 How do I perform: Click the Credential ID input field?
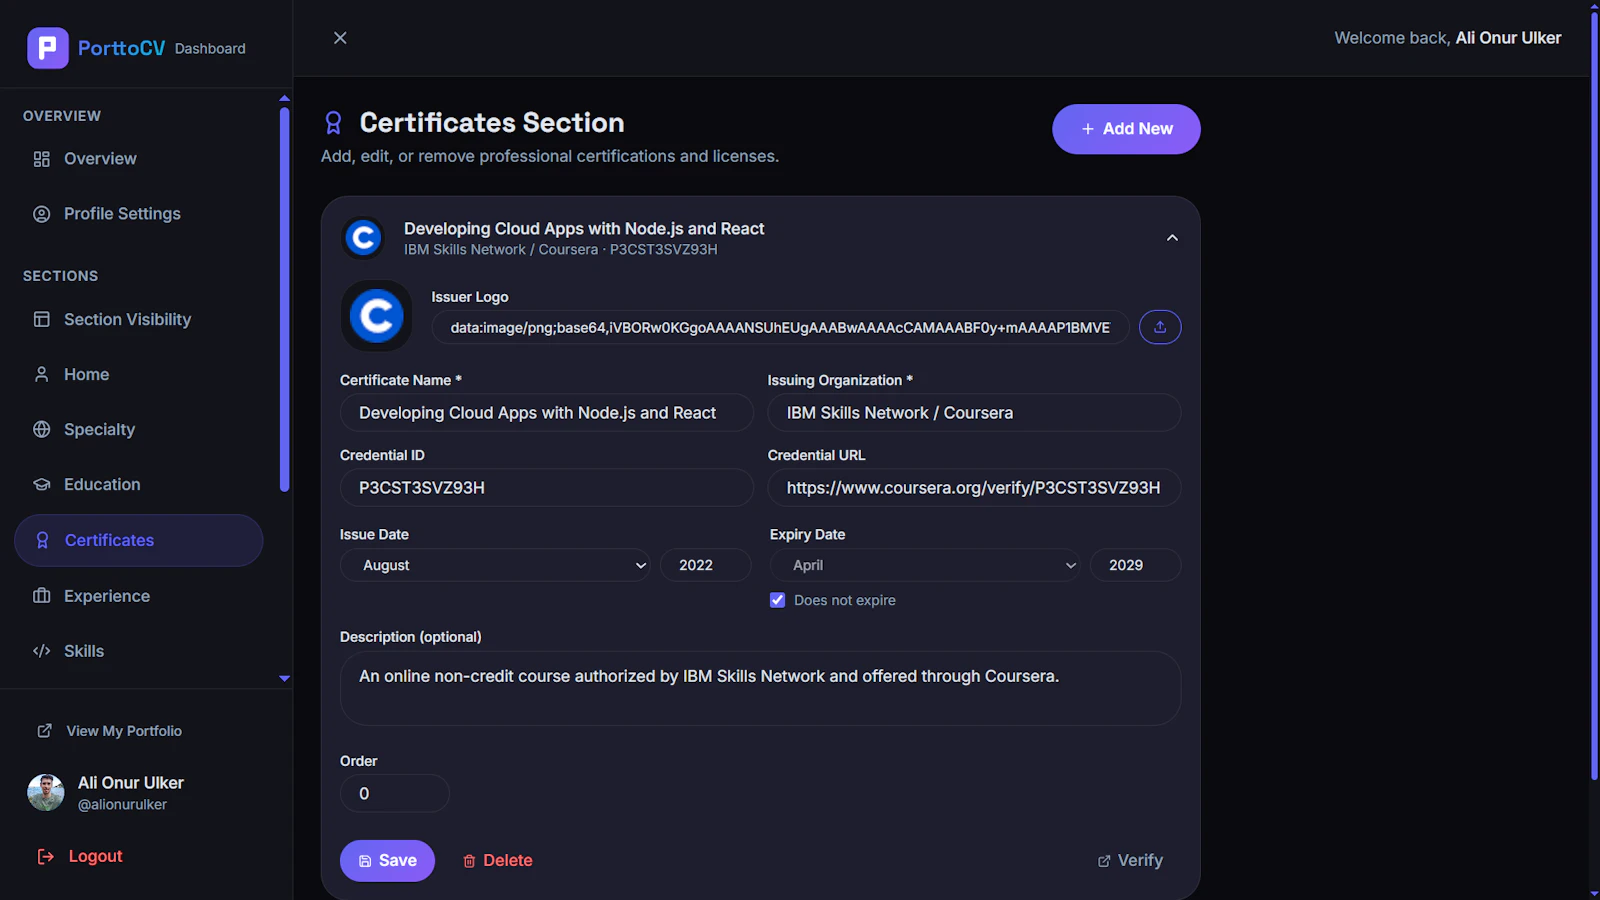coord(547,488)
